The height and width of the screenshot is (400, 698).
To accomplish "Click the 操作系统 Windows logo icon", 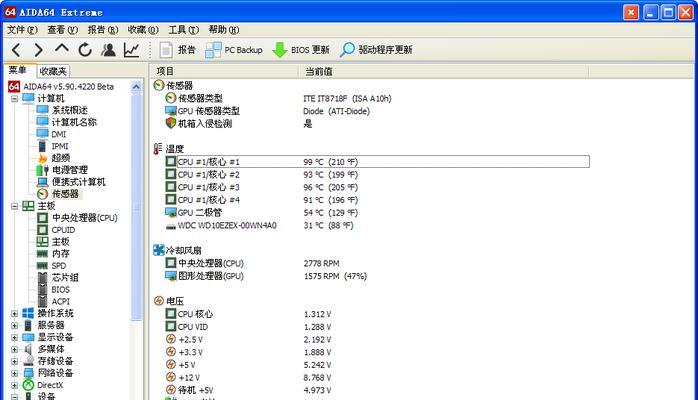I will click(28, 313).
